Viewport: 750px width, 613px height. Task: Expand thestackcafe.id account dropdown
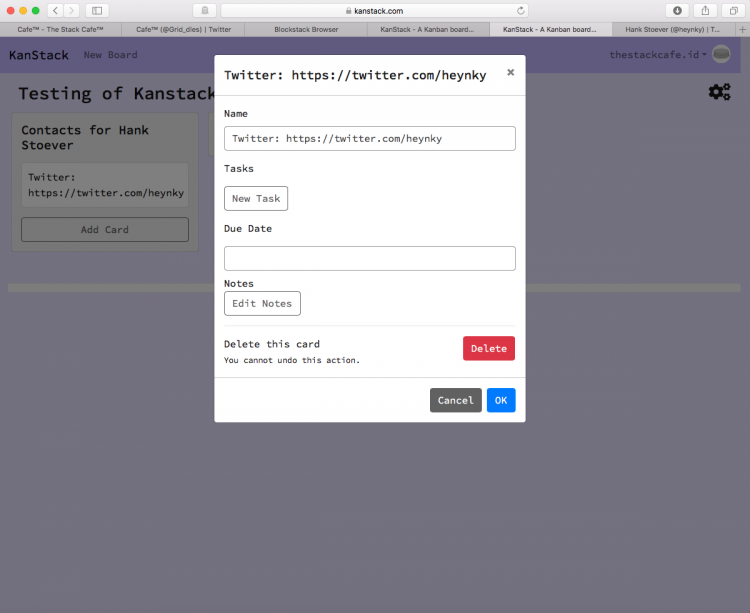tap(658, 55)
